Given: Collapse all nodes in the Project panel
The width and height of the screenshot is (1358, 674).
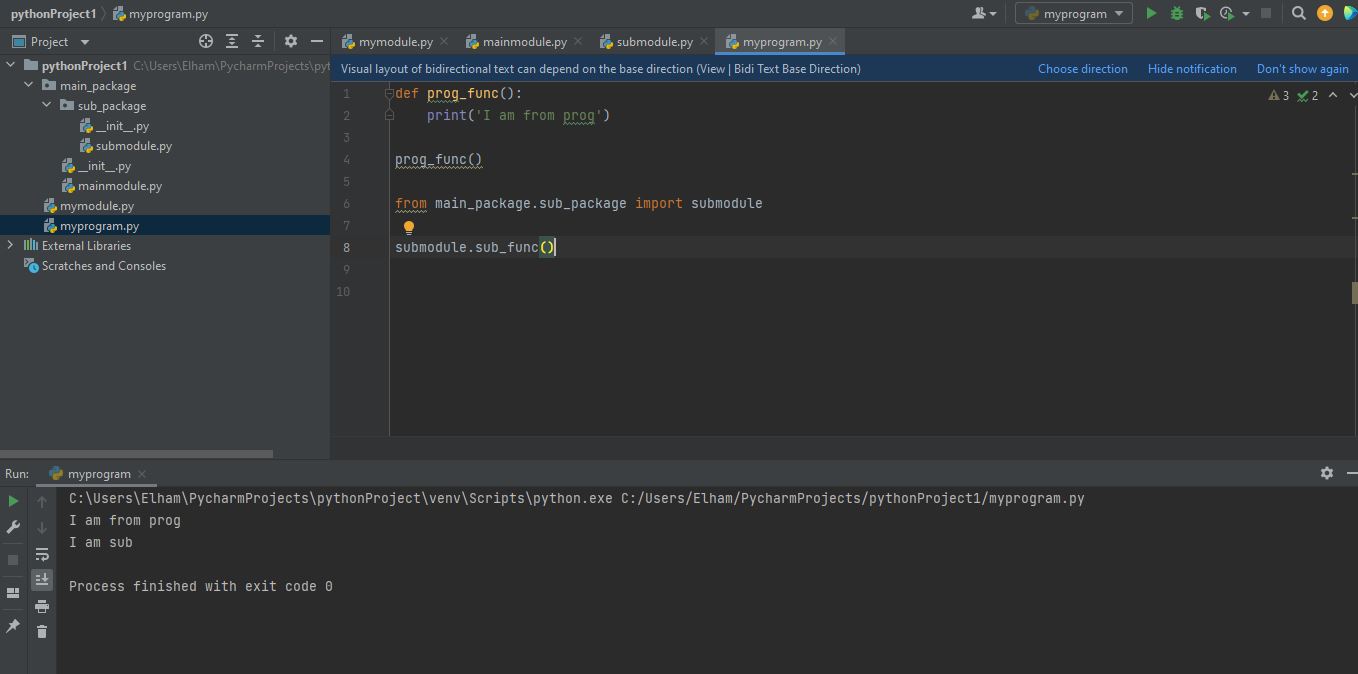Looking at the screenshot, I should pyautogui.click(x=258, y=41).
